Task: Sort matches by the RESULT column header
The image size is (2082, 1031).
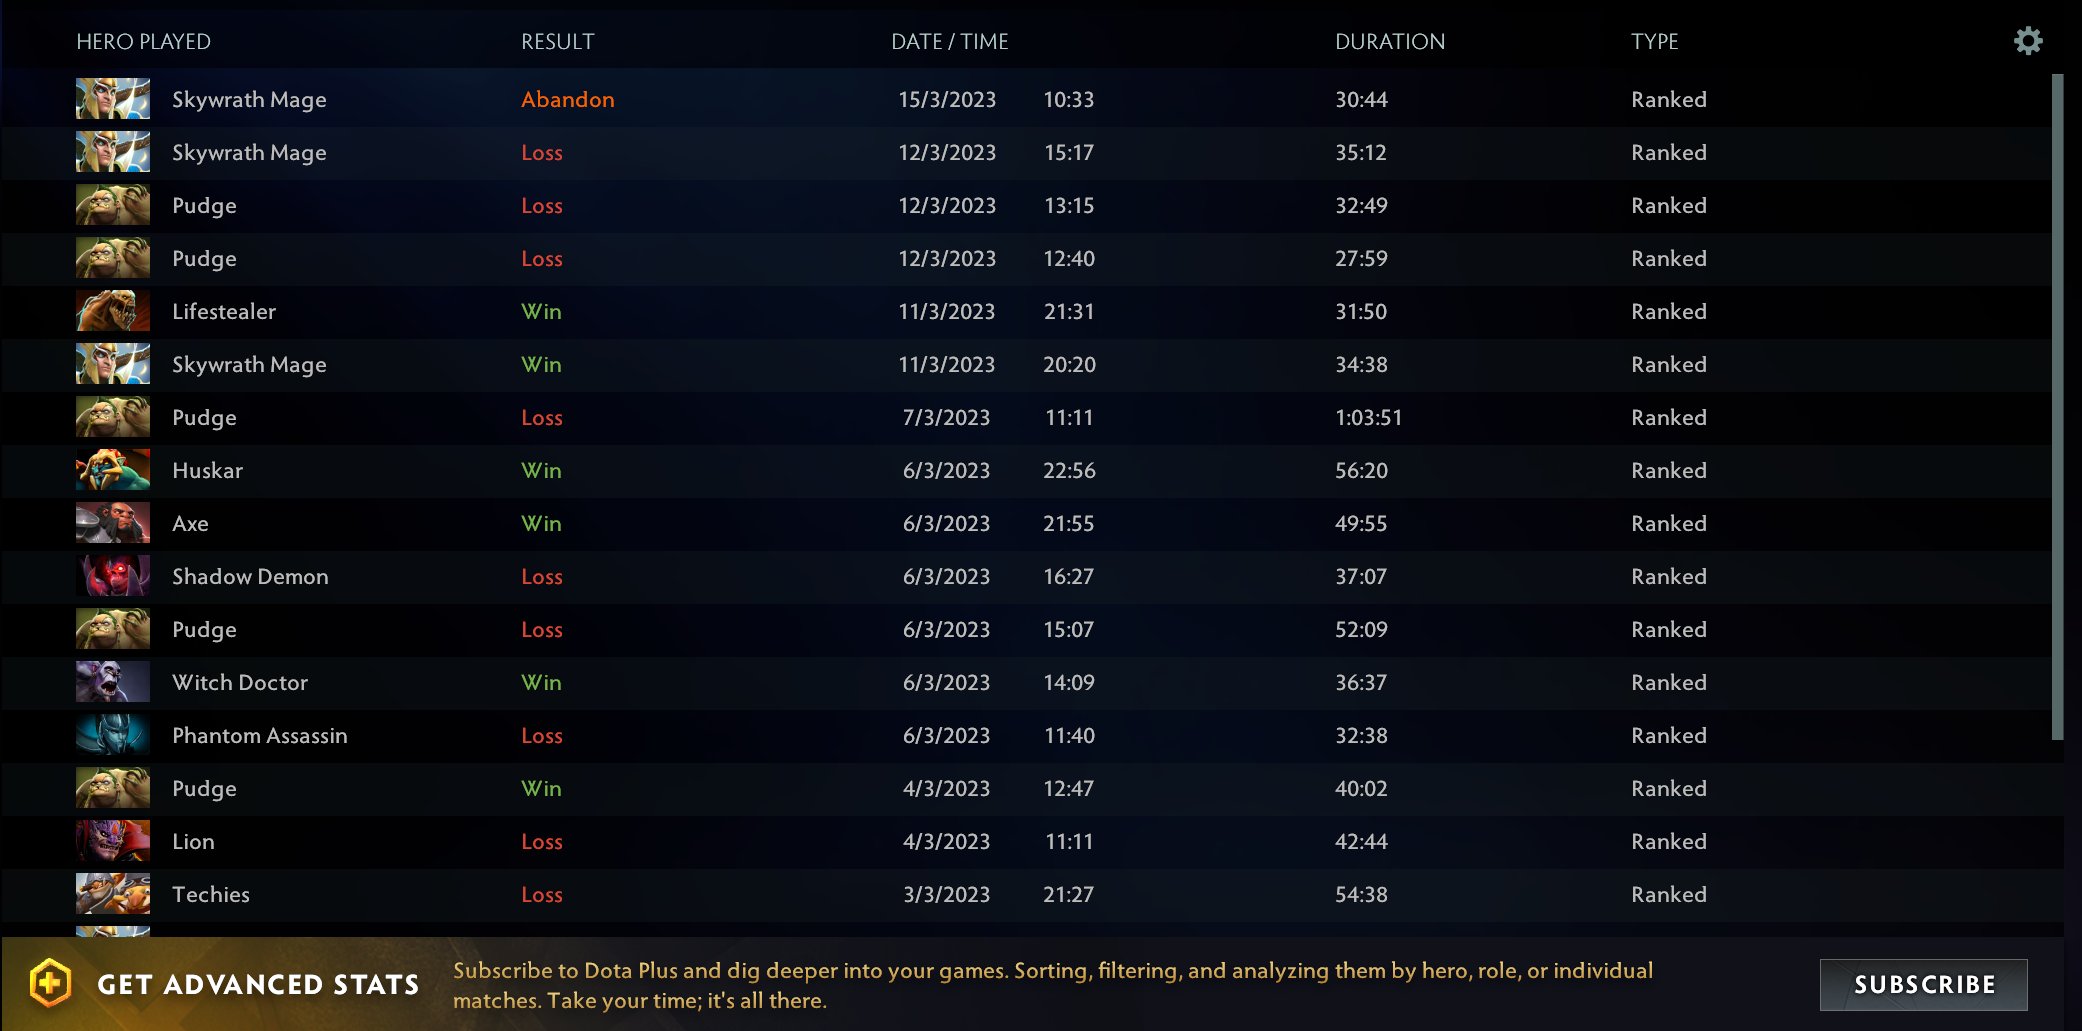Action: point(557,41)
